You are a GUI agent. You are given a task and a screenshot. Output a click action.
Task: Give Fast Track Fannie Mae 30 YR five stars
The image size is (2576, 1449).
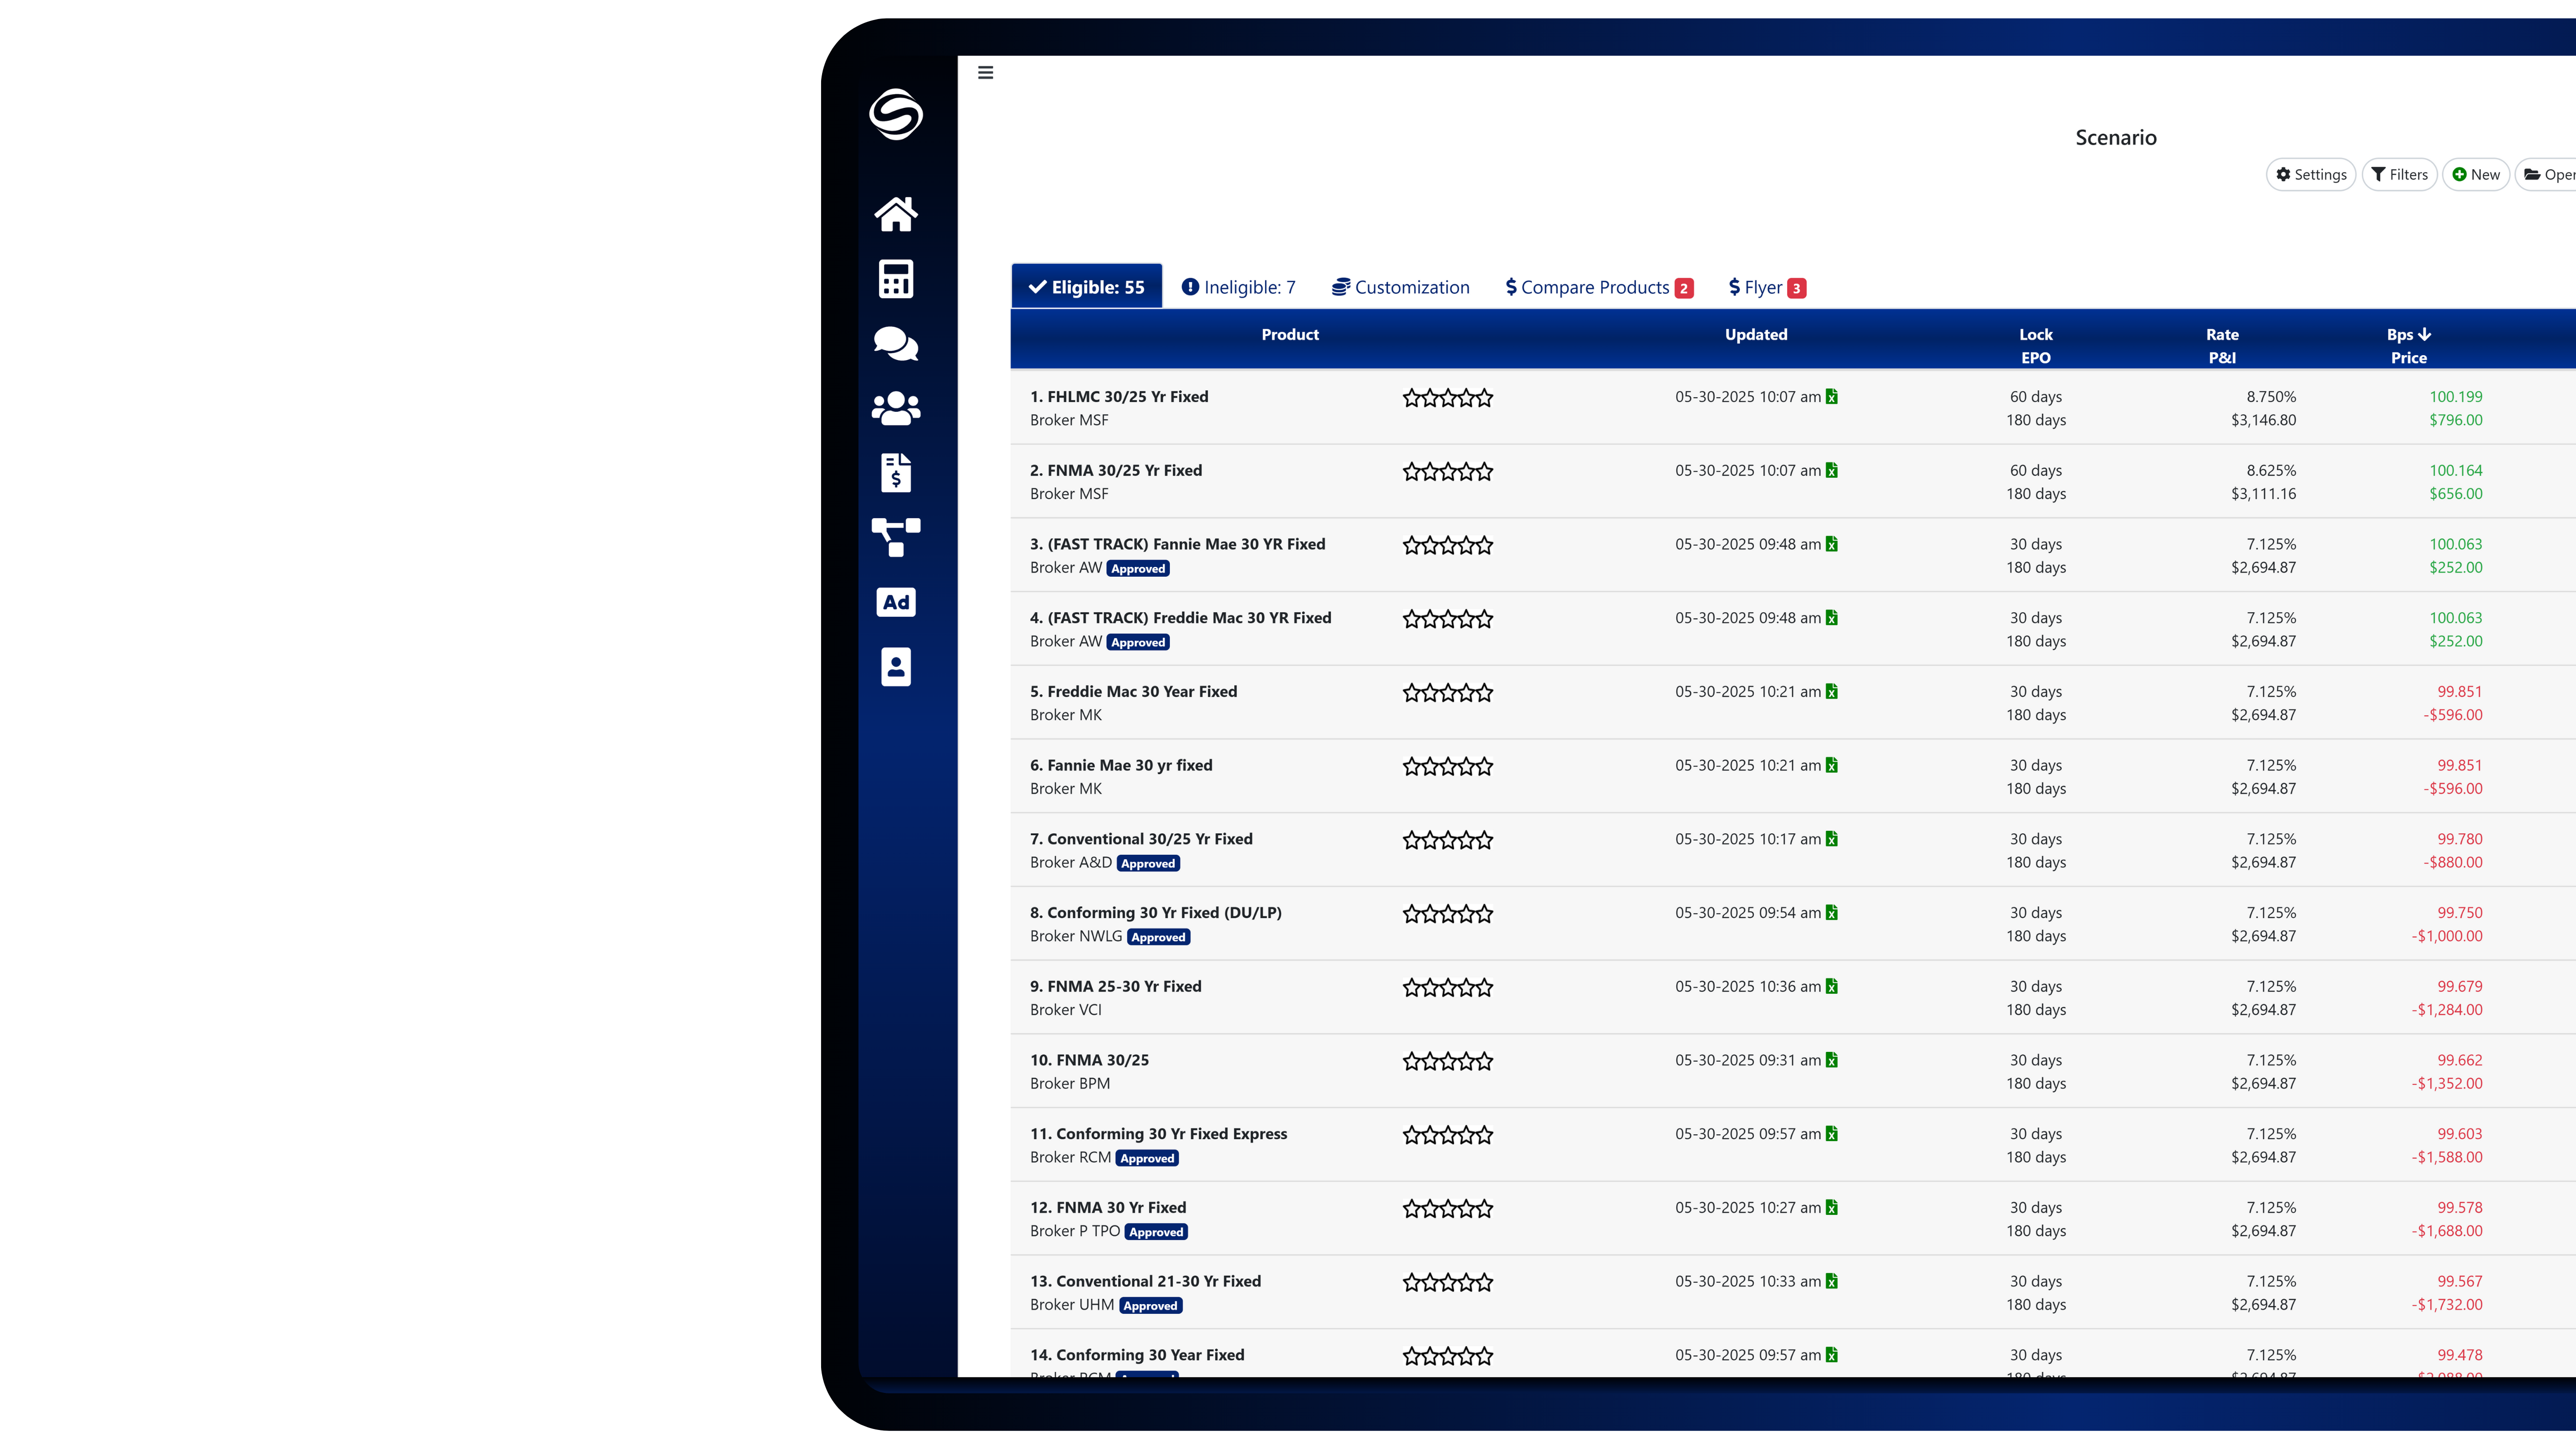pos(1484,545)
